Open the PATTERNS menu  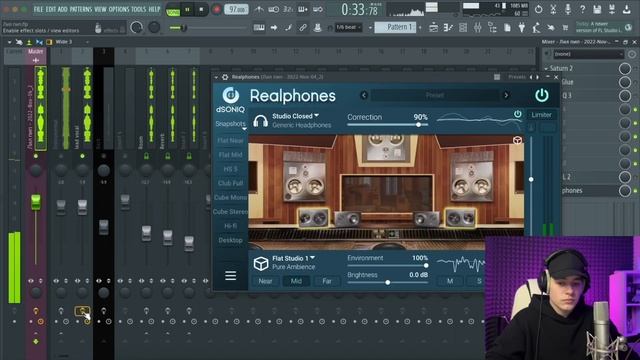tap(81, 9)
